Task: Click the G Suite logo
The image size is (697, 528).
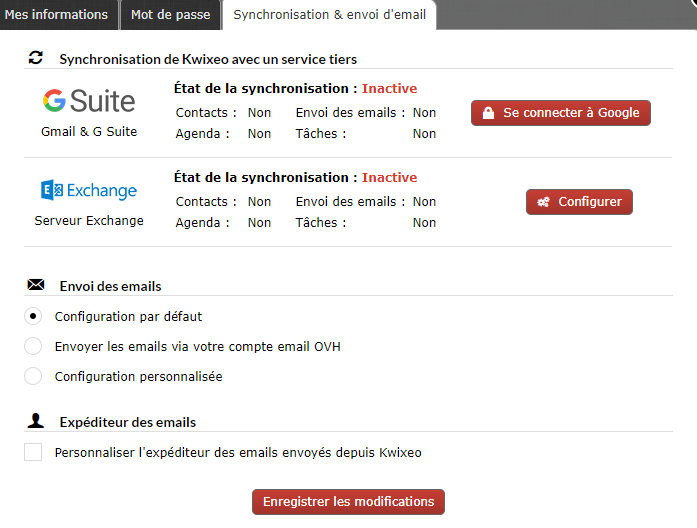Action: click(89, 100)
